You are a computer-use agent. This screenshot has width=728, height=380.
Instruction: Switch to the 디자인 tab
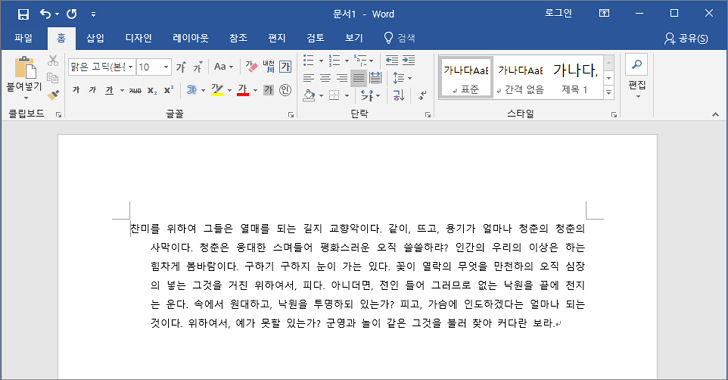click(138, 38)
